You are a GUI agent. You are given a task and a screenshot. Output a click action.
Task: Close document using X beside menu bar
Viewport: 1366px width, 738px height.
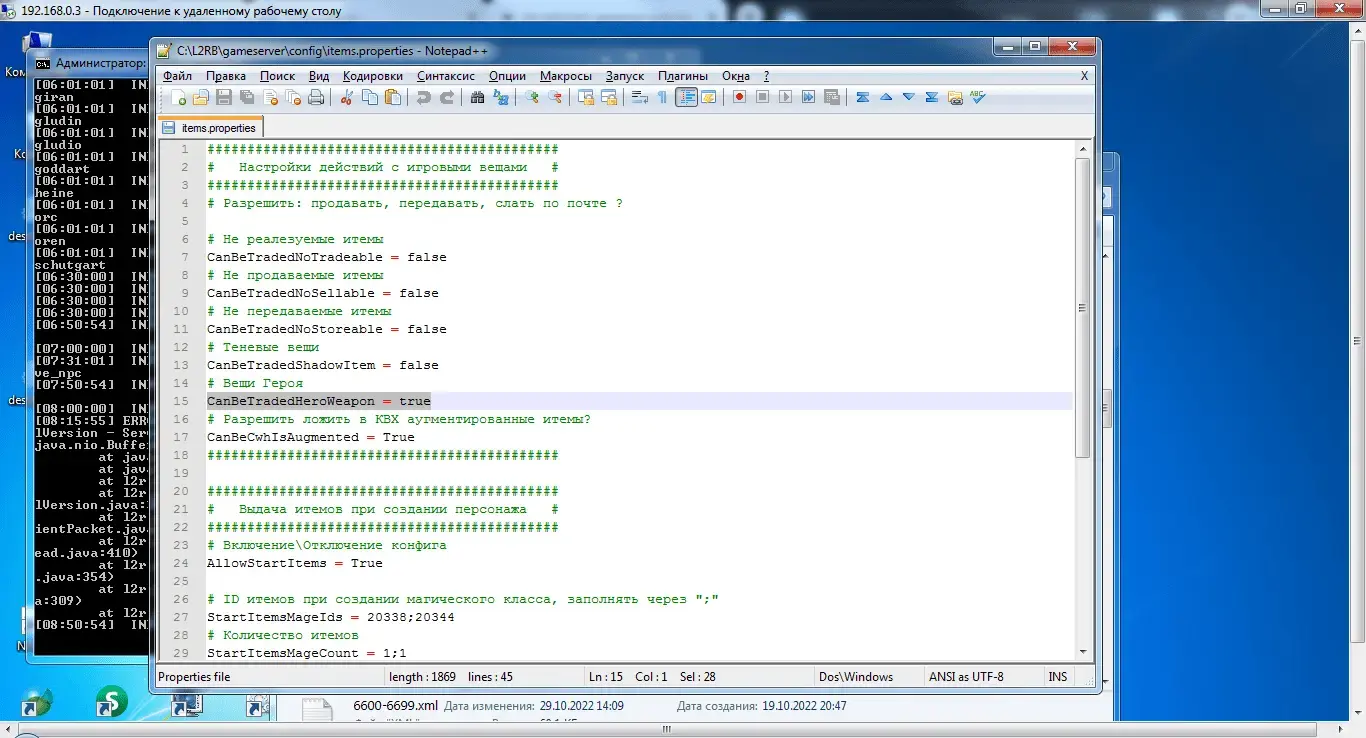[1084, 76]
